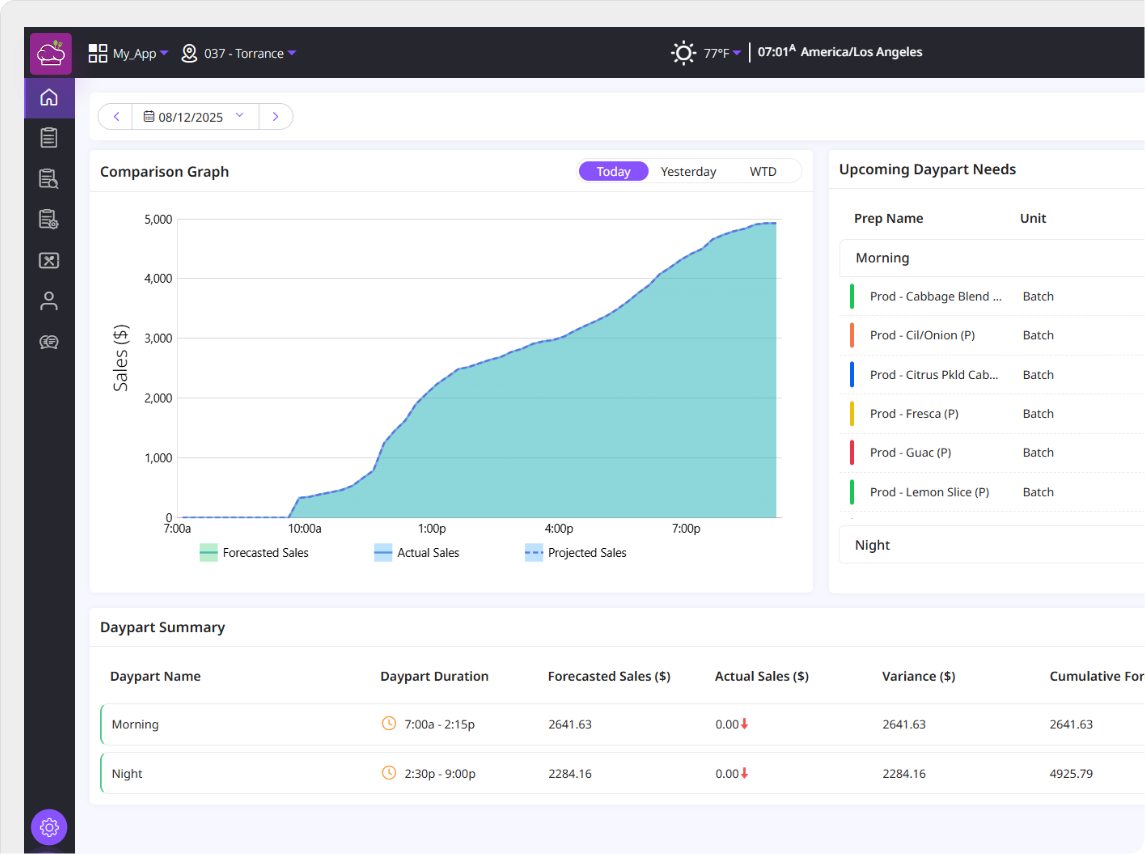Click the purple settings gear icon
Image resolution: width=1145 pixels, height=854 pixels.
pos(49,827)
